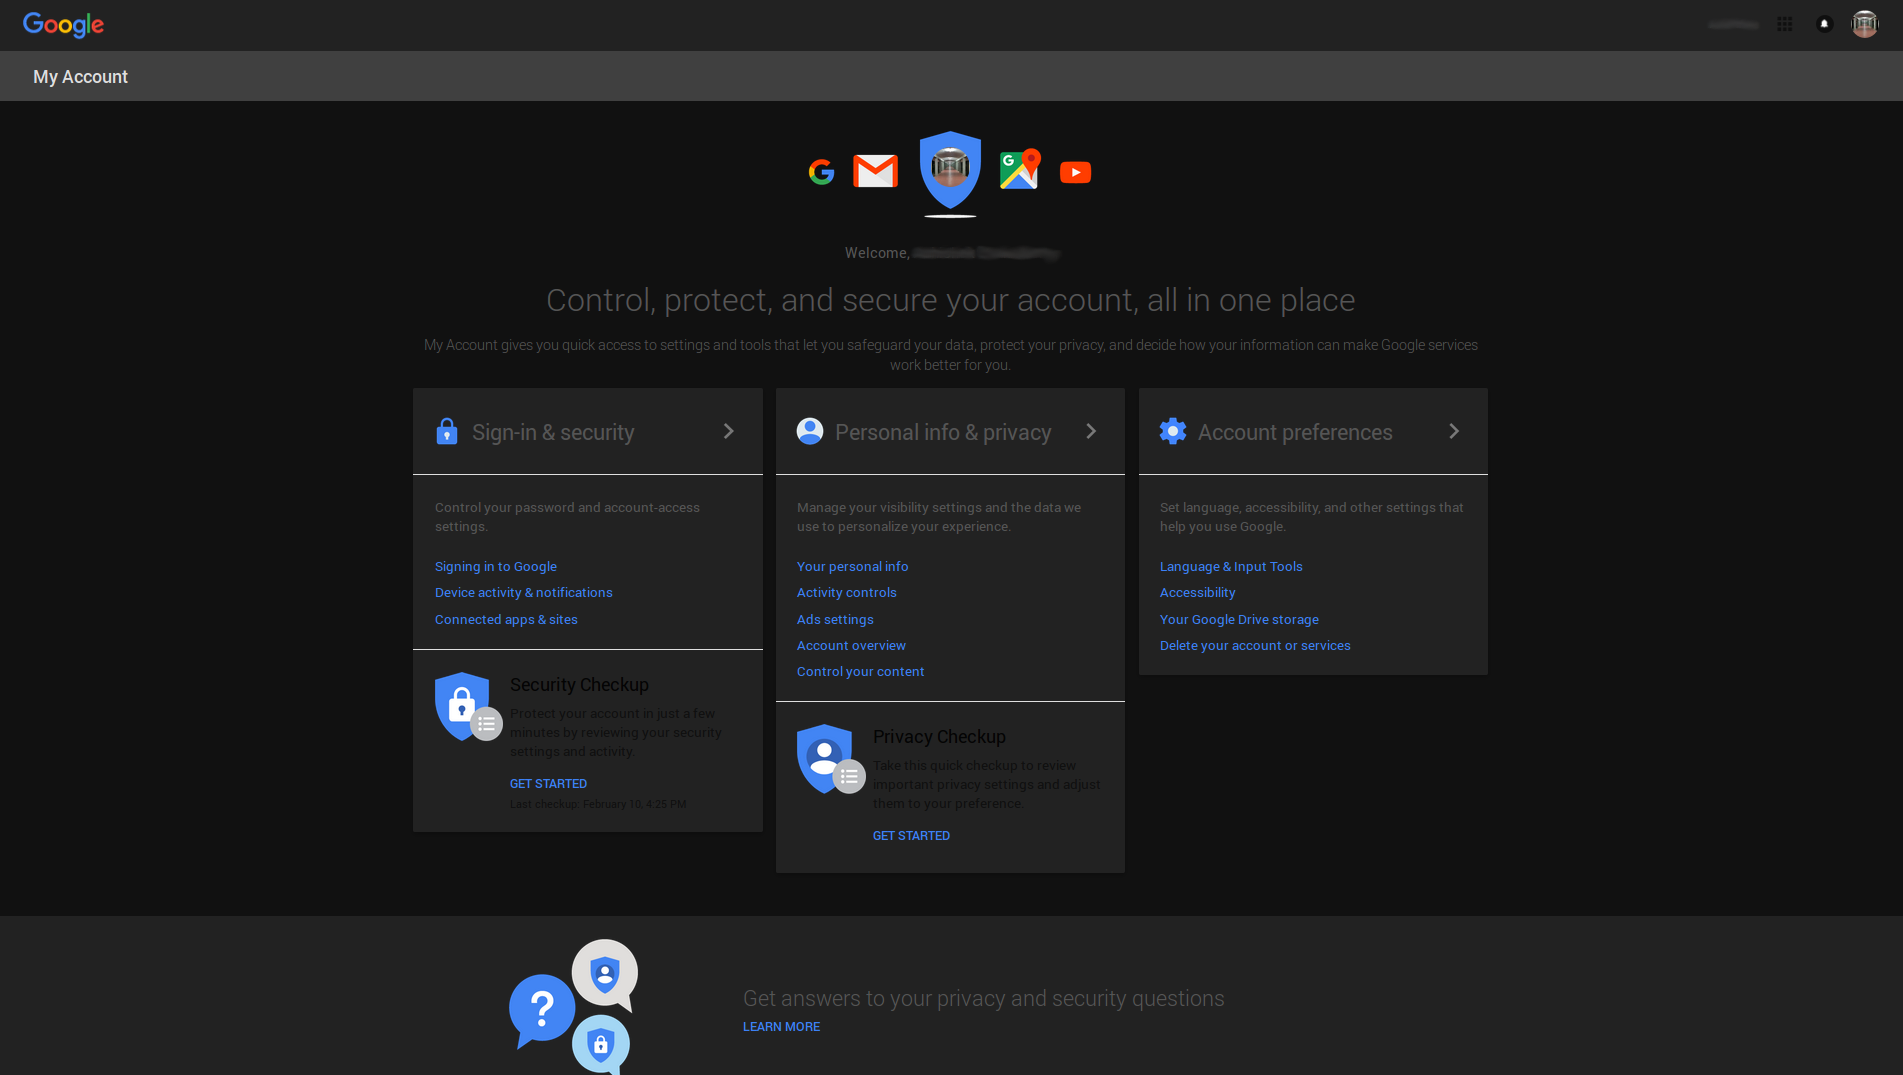
Task: Click GET STARTED under Security Checkup
Action: click(548, 783)
